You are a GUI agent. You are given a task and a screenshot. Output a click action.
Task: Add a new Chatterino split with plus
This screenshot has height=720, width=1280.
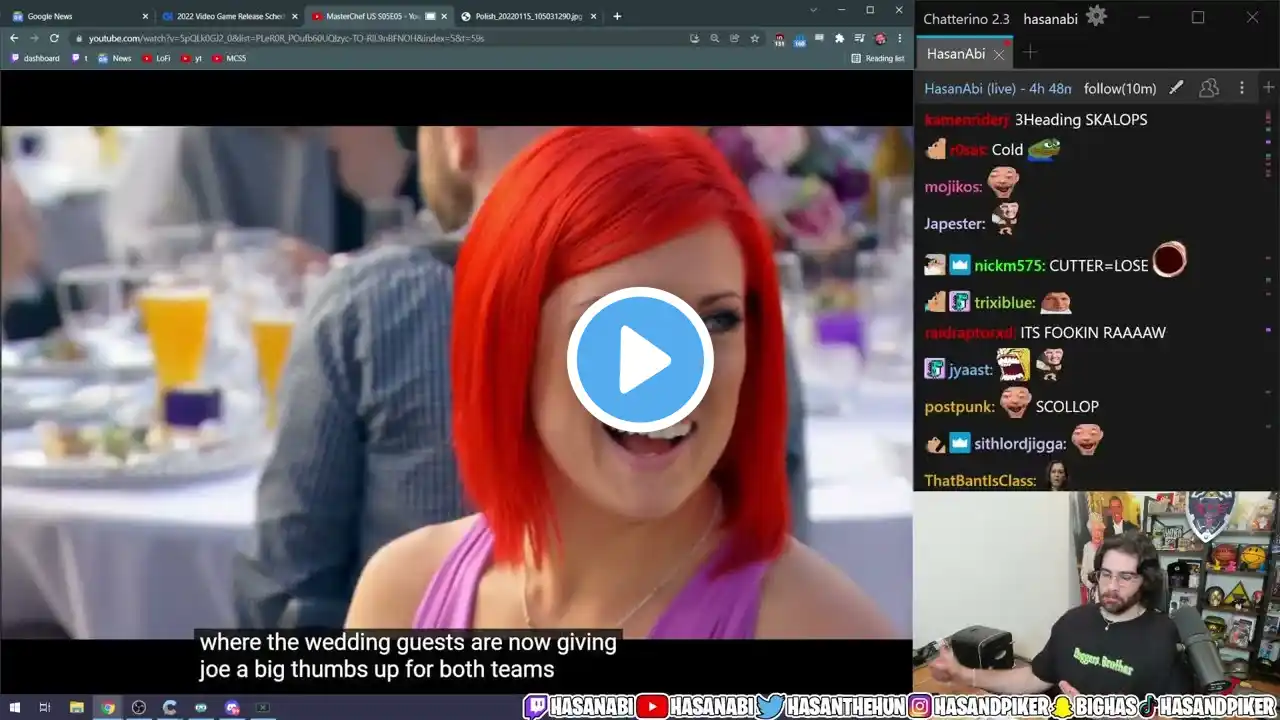click(x=1268, y=88)
